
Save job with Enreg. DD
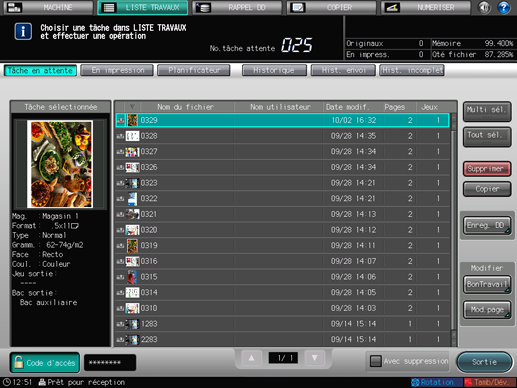coord(487,226)
